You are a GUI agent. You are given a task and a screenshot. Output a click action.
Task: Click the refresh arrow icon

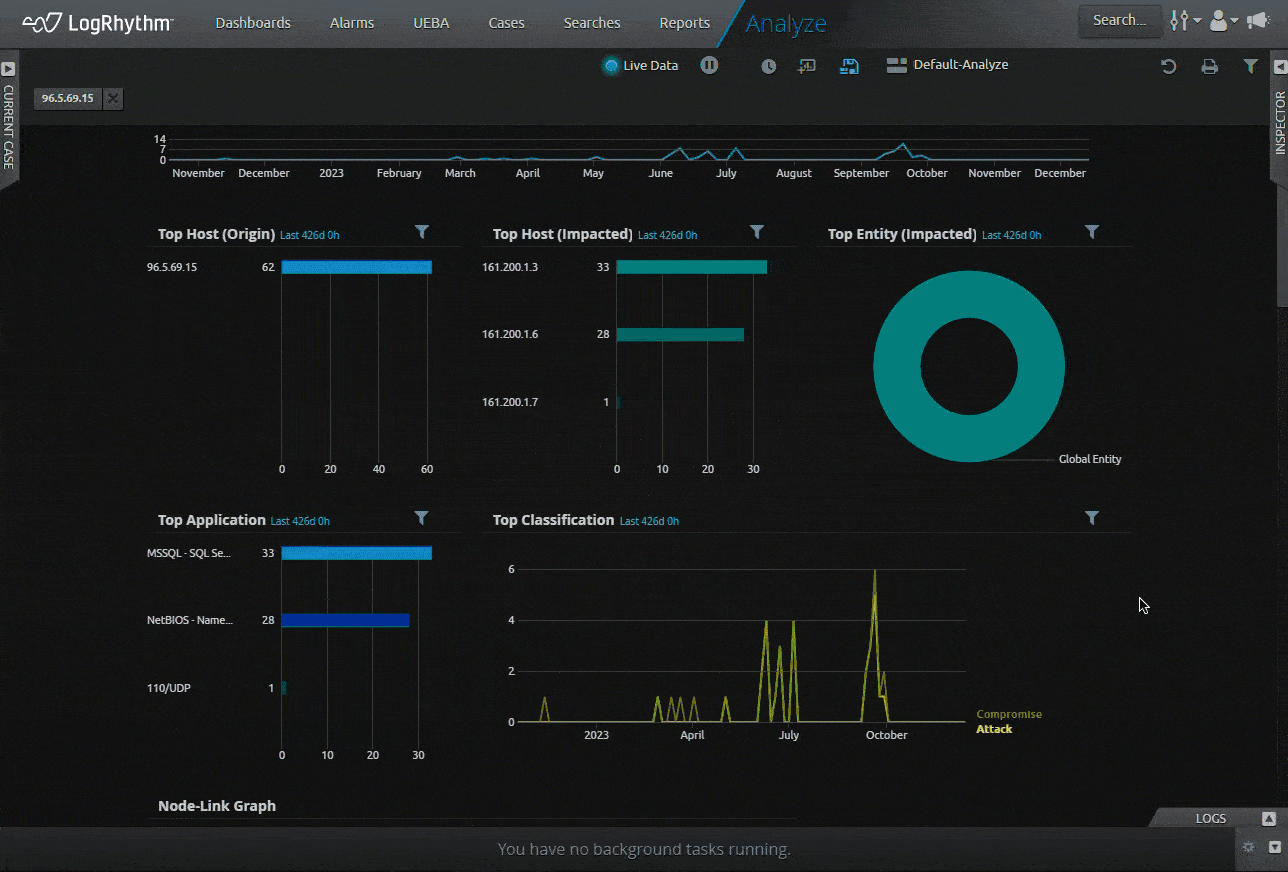[1168, 66]
